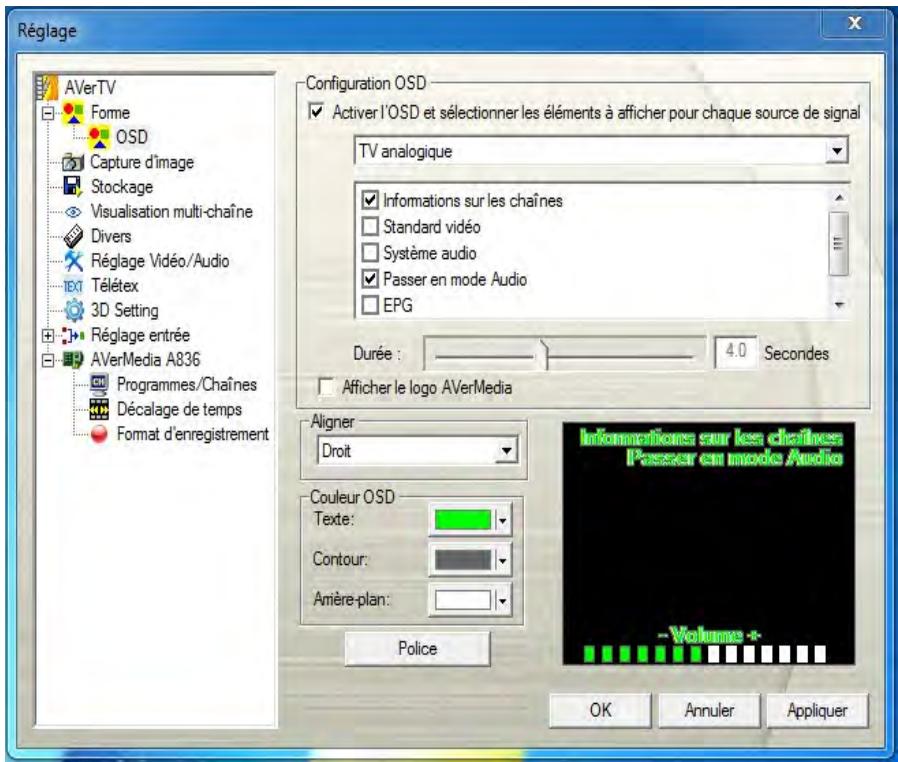Collapse the Forme tree node
The width and height of the screenshot is (898, 762).
pyautogui.click(x=48, y=113)
